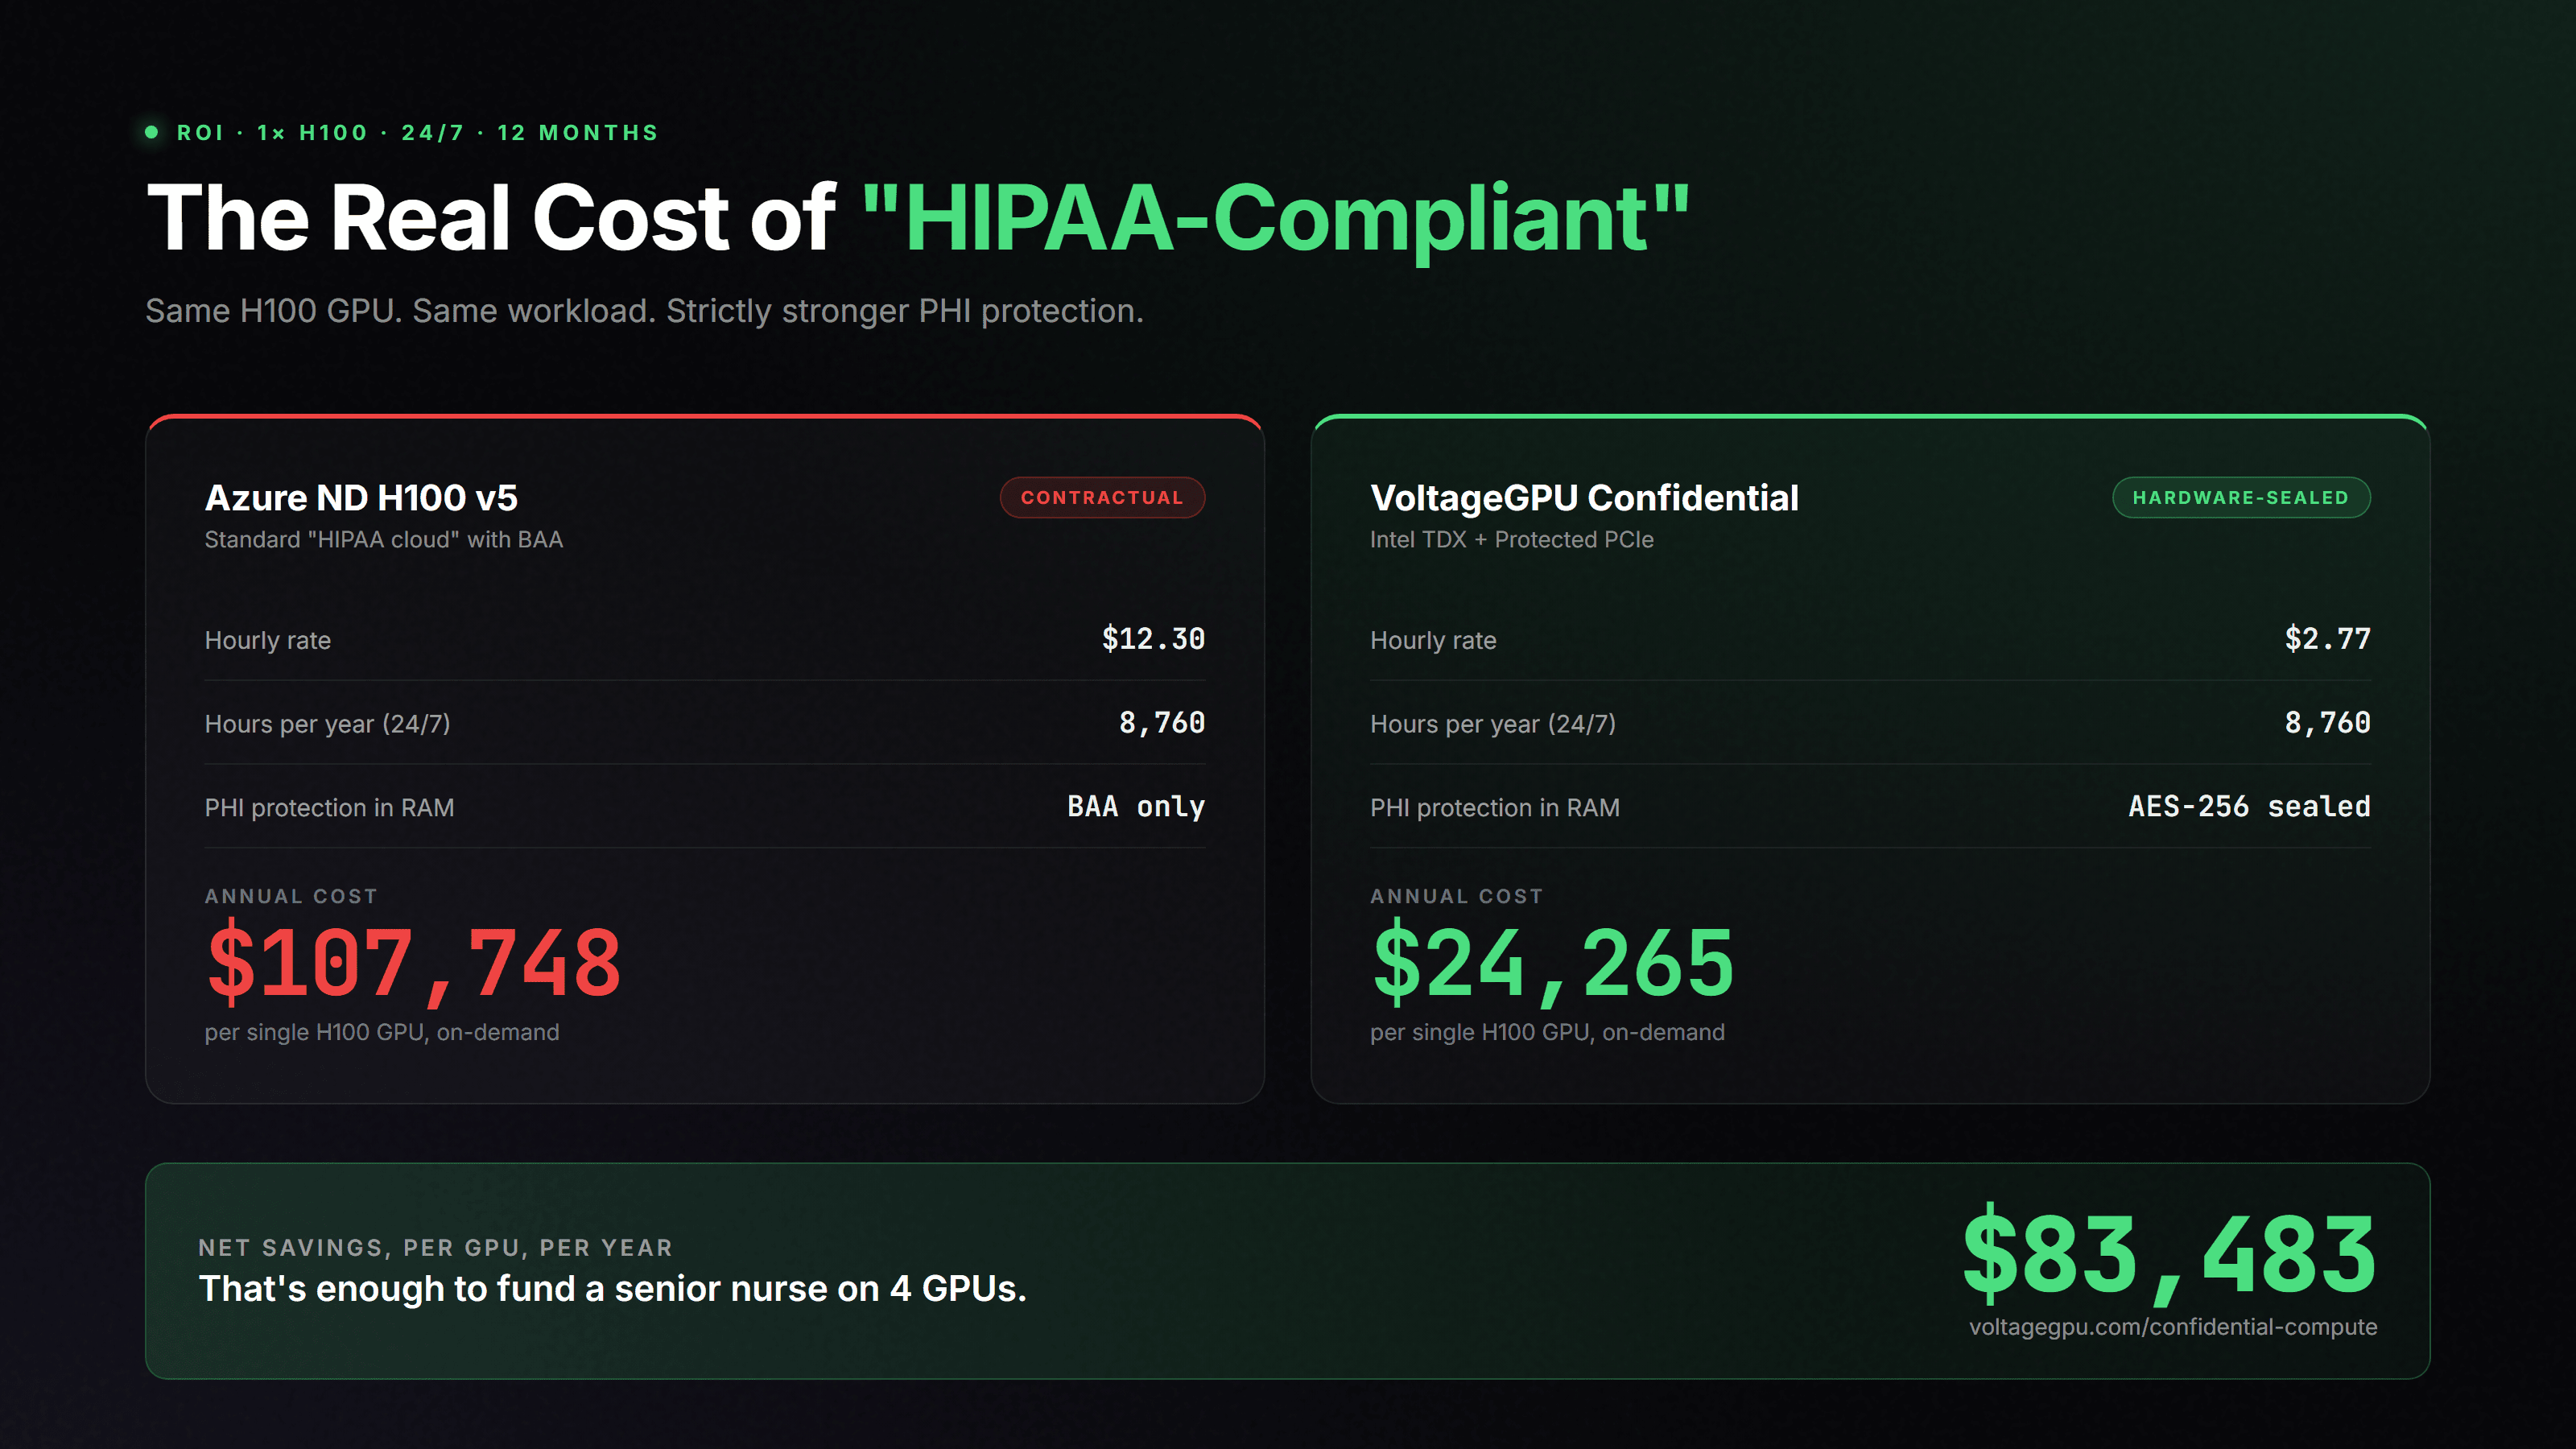Click 'per single H100 GPU, on-demand' under $24,265

[x=1547, y=1032]
